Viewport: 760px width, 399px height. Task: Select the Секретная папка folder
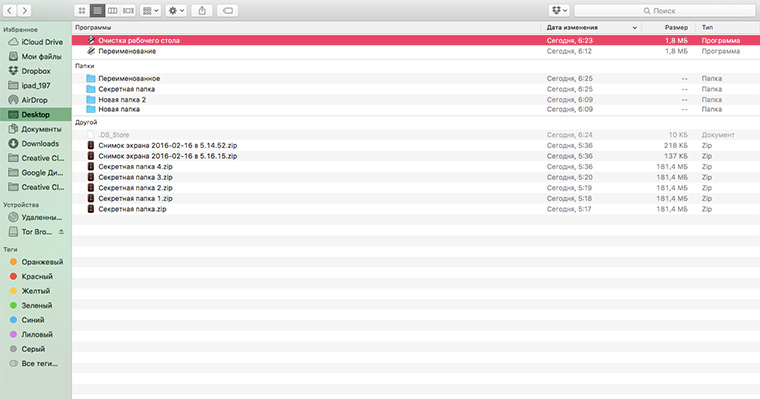pos(415,89)
